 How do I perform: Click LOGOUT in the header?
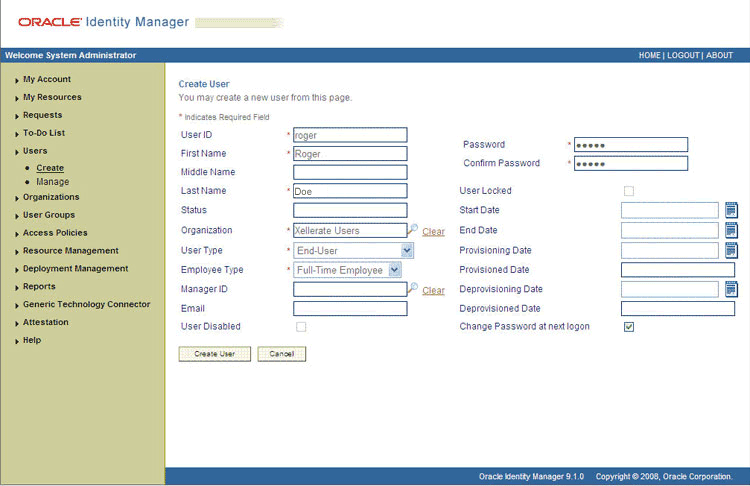coord(683,55)
